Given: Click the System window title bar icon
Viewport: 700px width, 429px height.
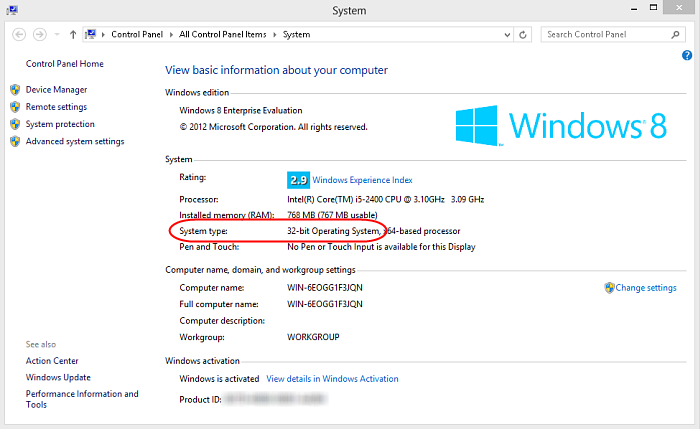Looking at the screenshot, I should click(x=12, y=10).
